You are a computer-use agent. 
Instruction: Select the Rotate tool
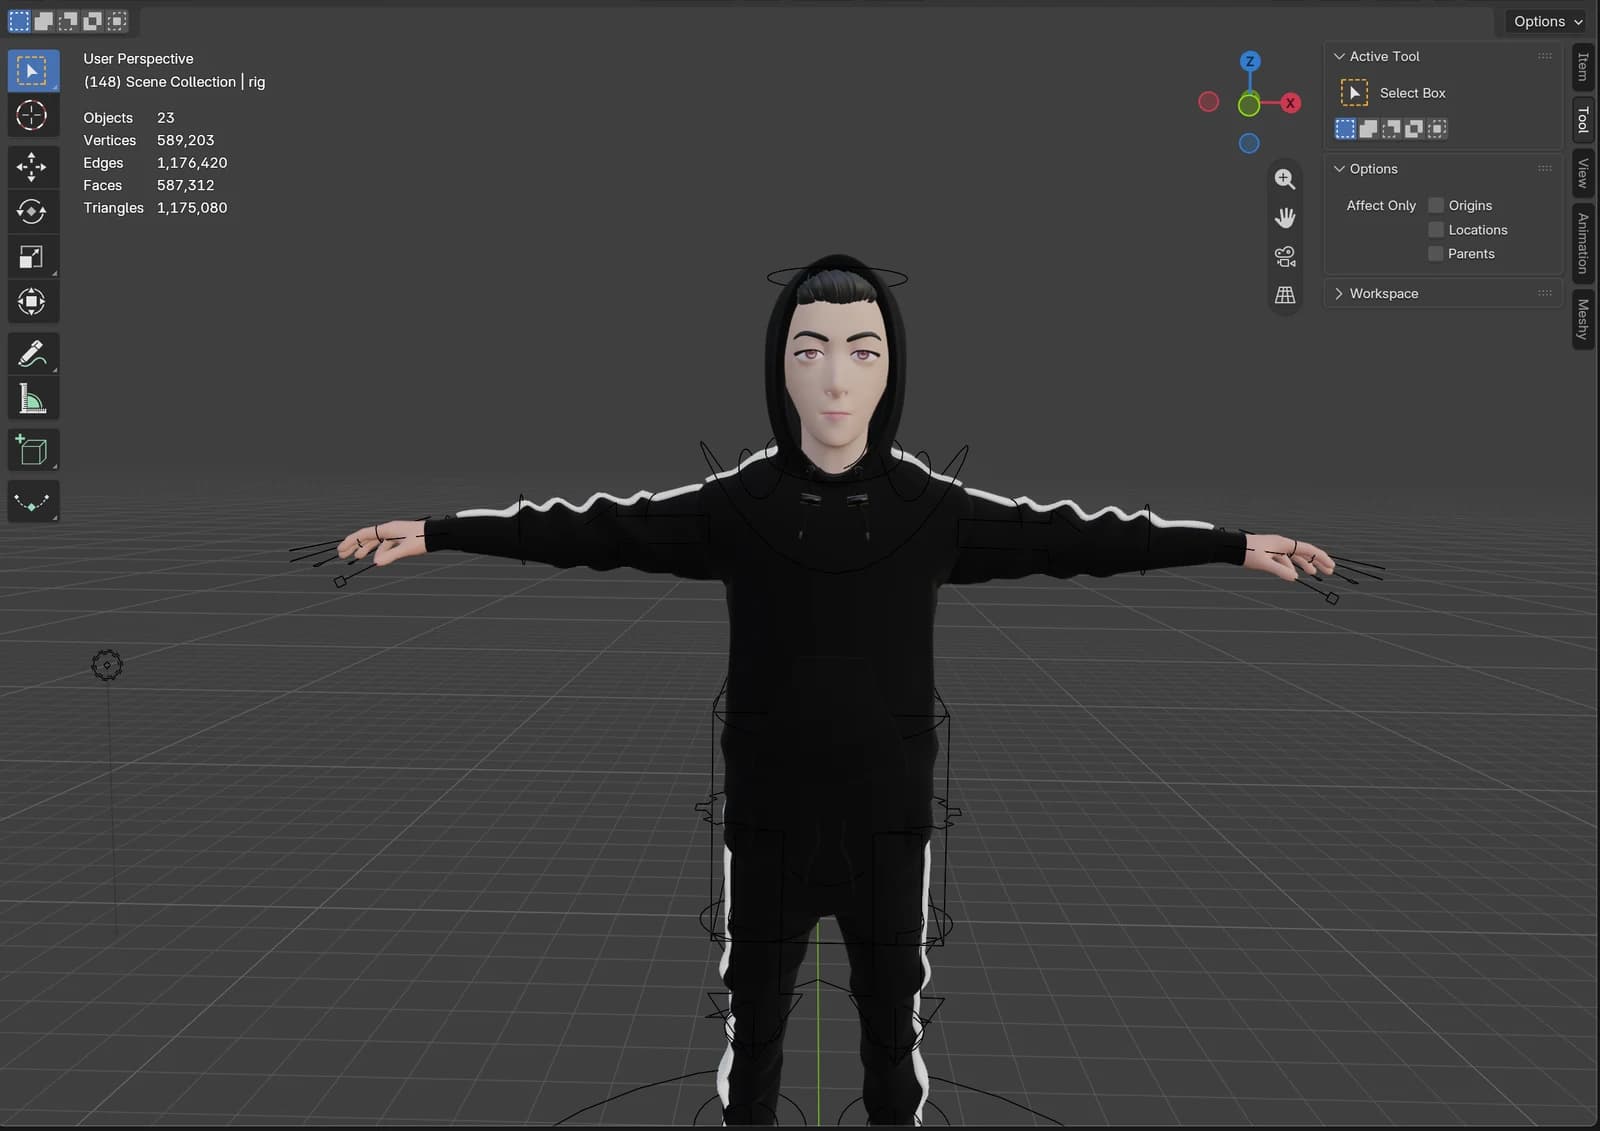coord(32,211)
